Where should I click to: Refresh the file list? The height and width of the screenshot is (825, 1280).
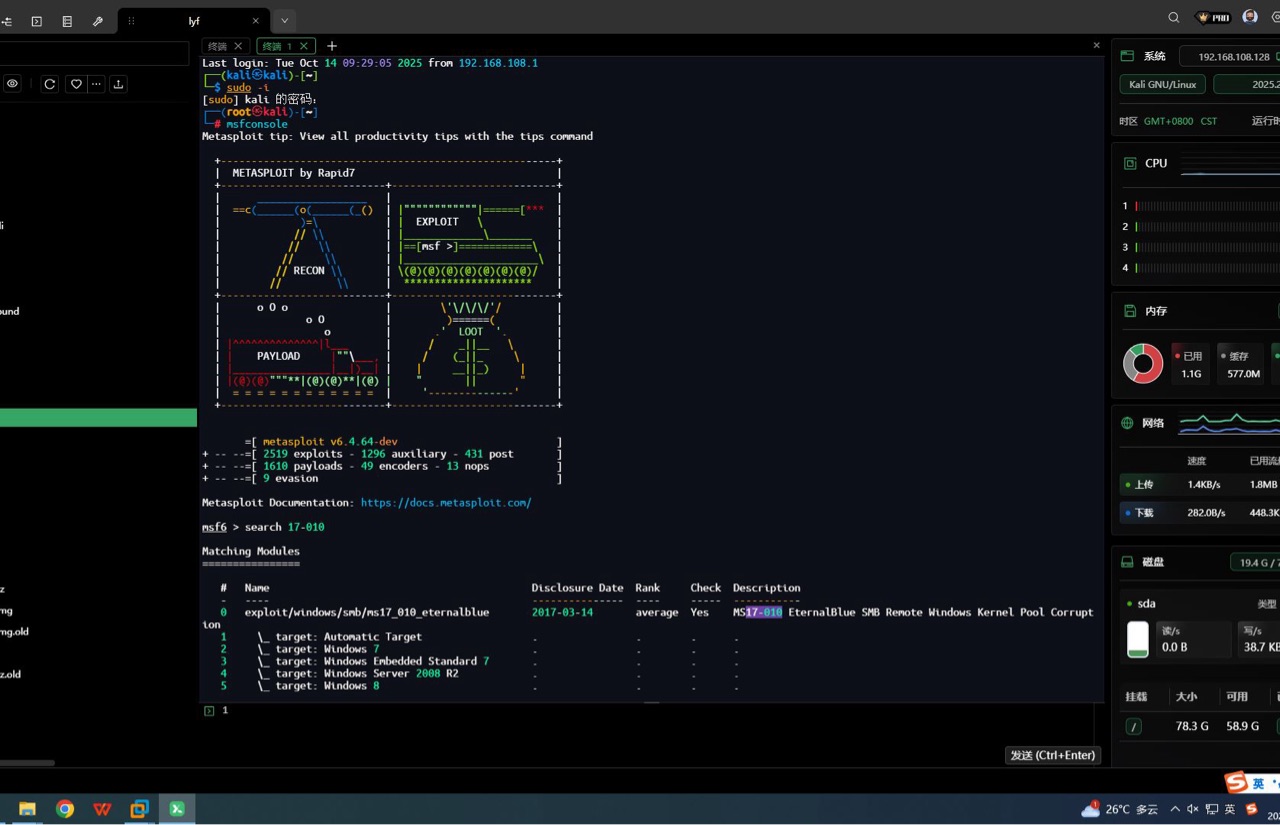tap(49, 84)
